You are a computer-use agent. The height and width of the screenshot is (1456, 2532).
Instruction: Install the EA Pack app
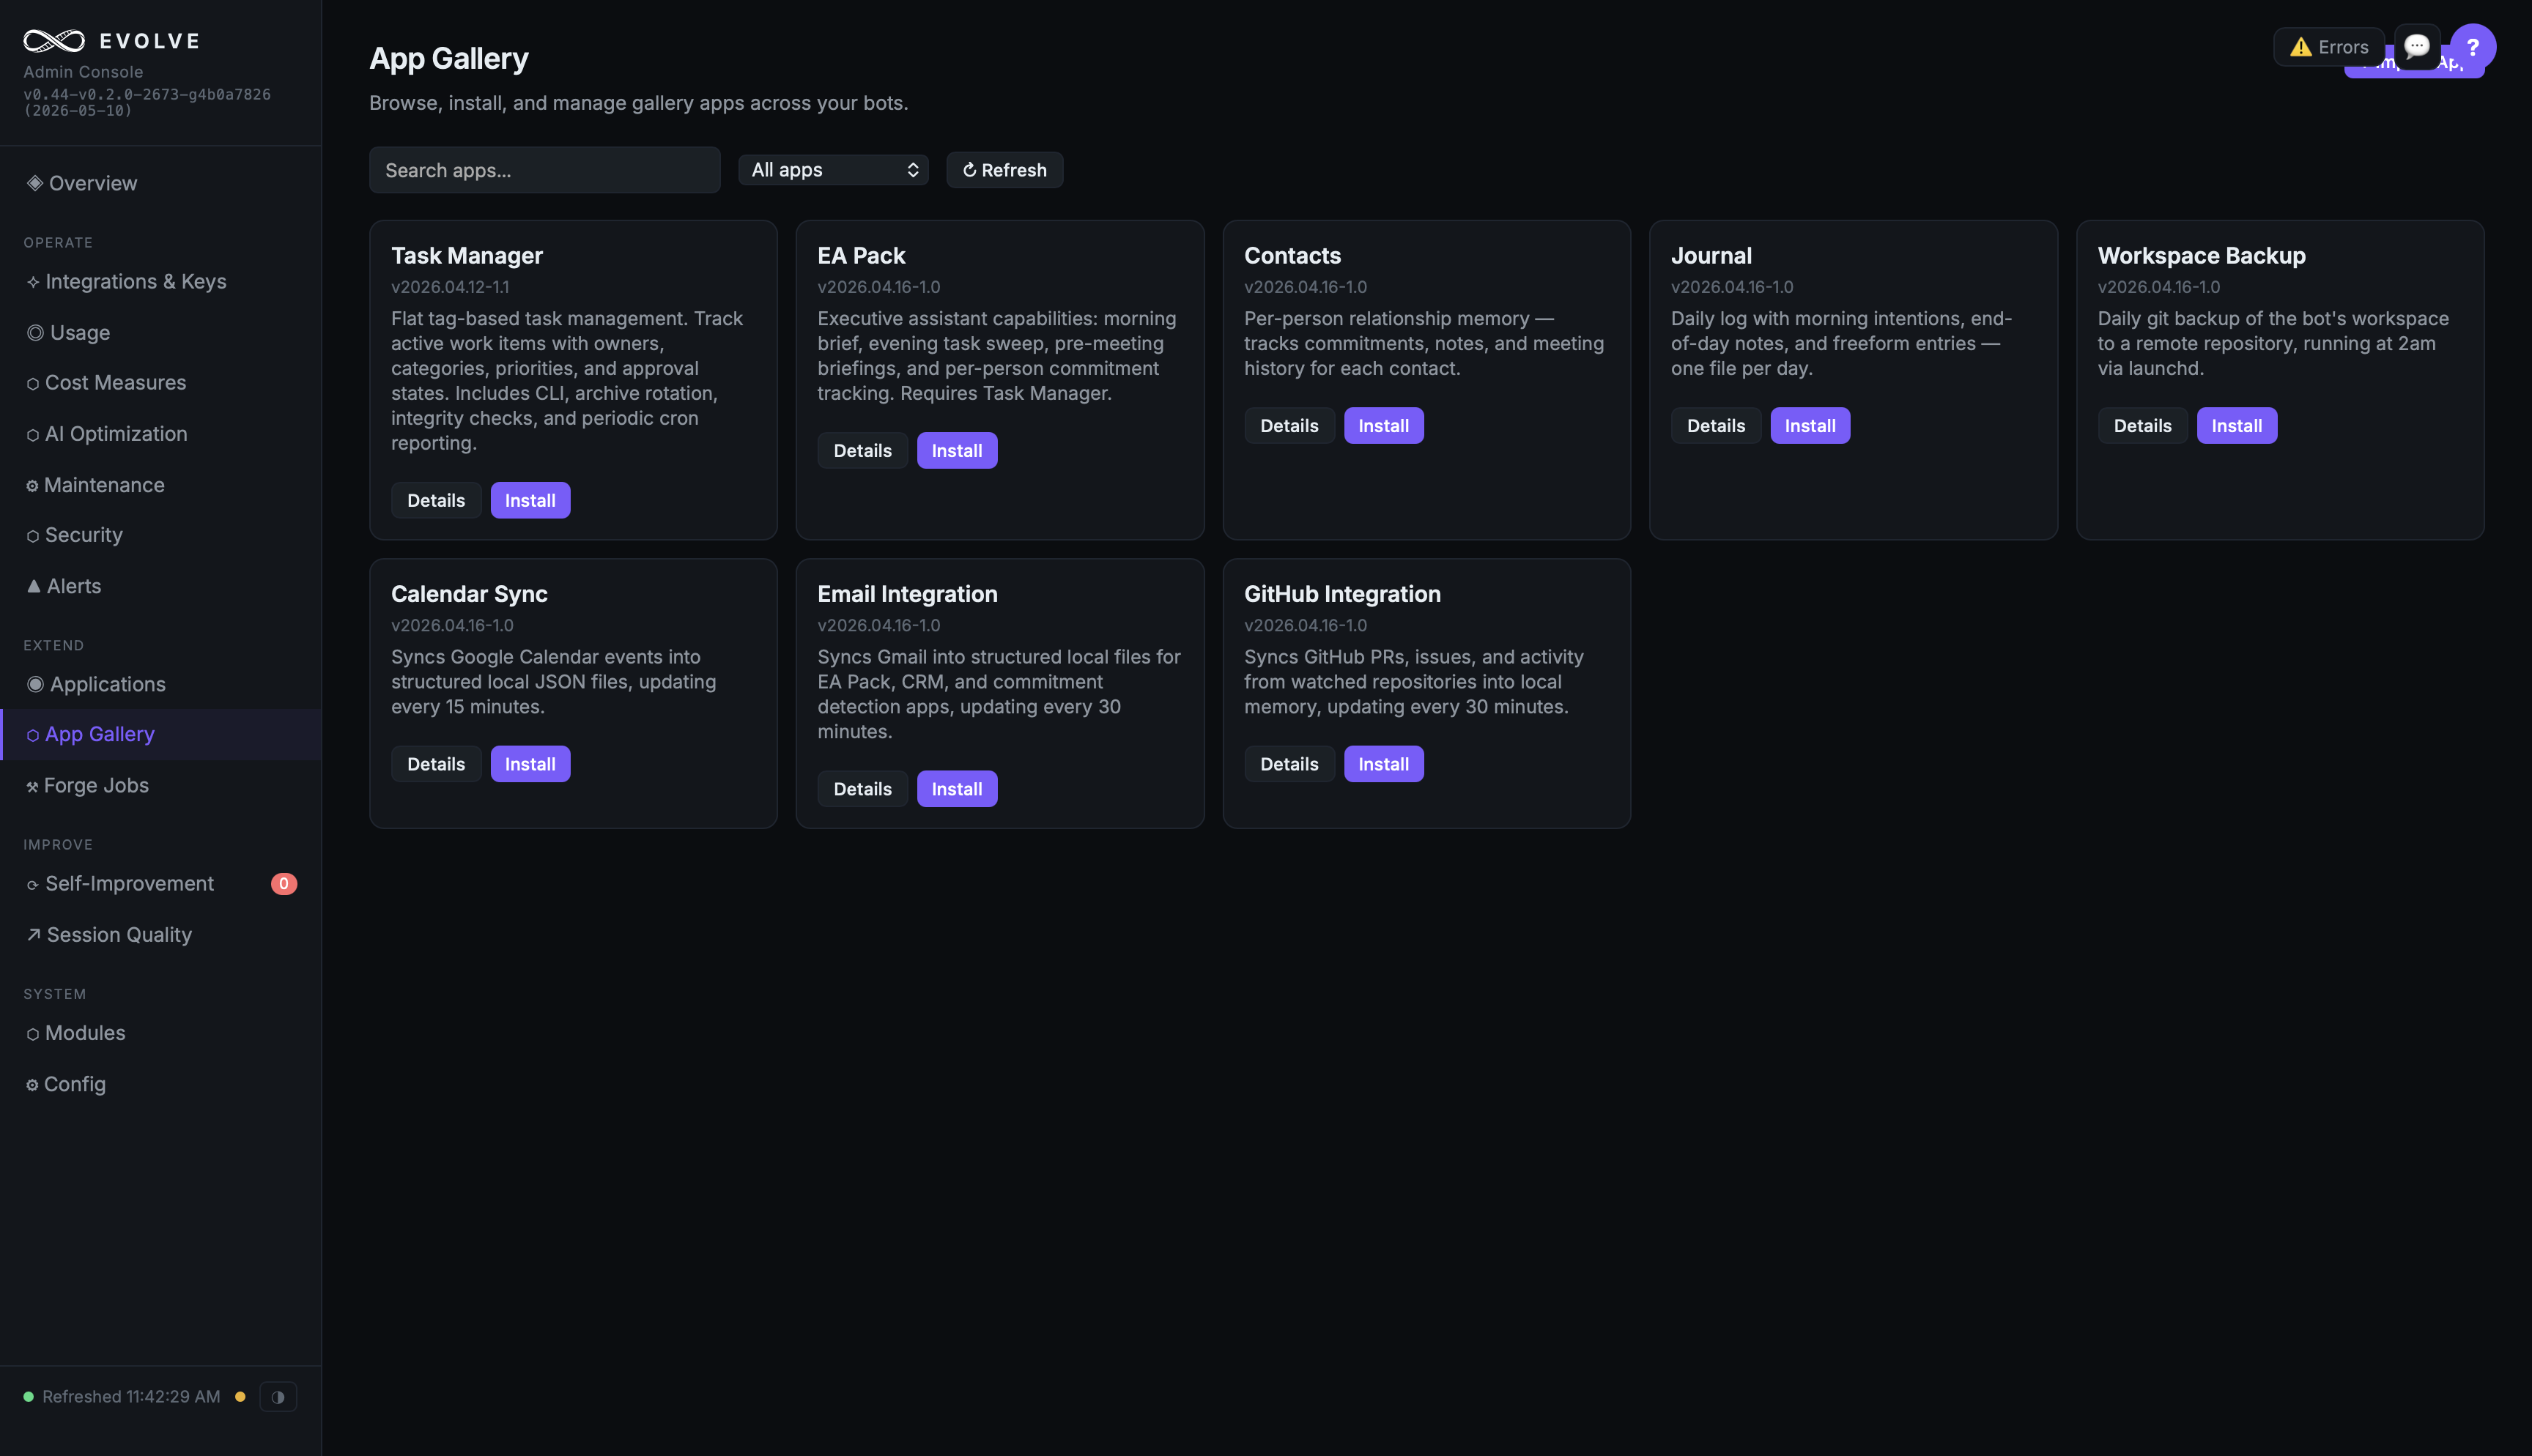coord(957,450)
